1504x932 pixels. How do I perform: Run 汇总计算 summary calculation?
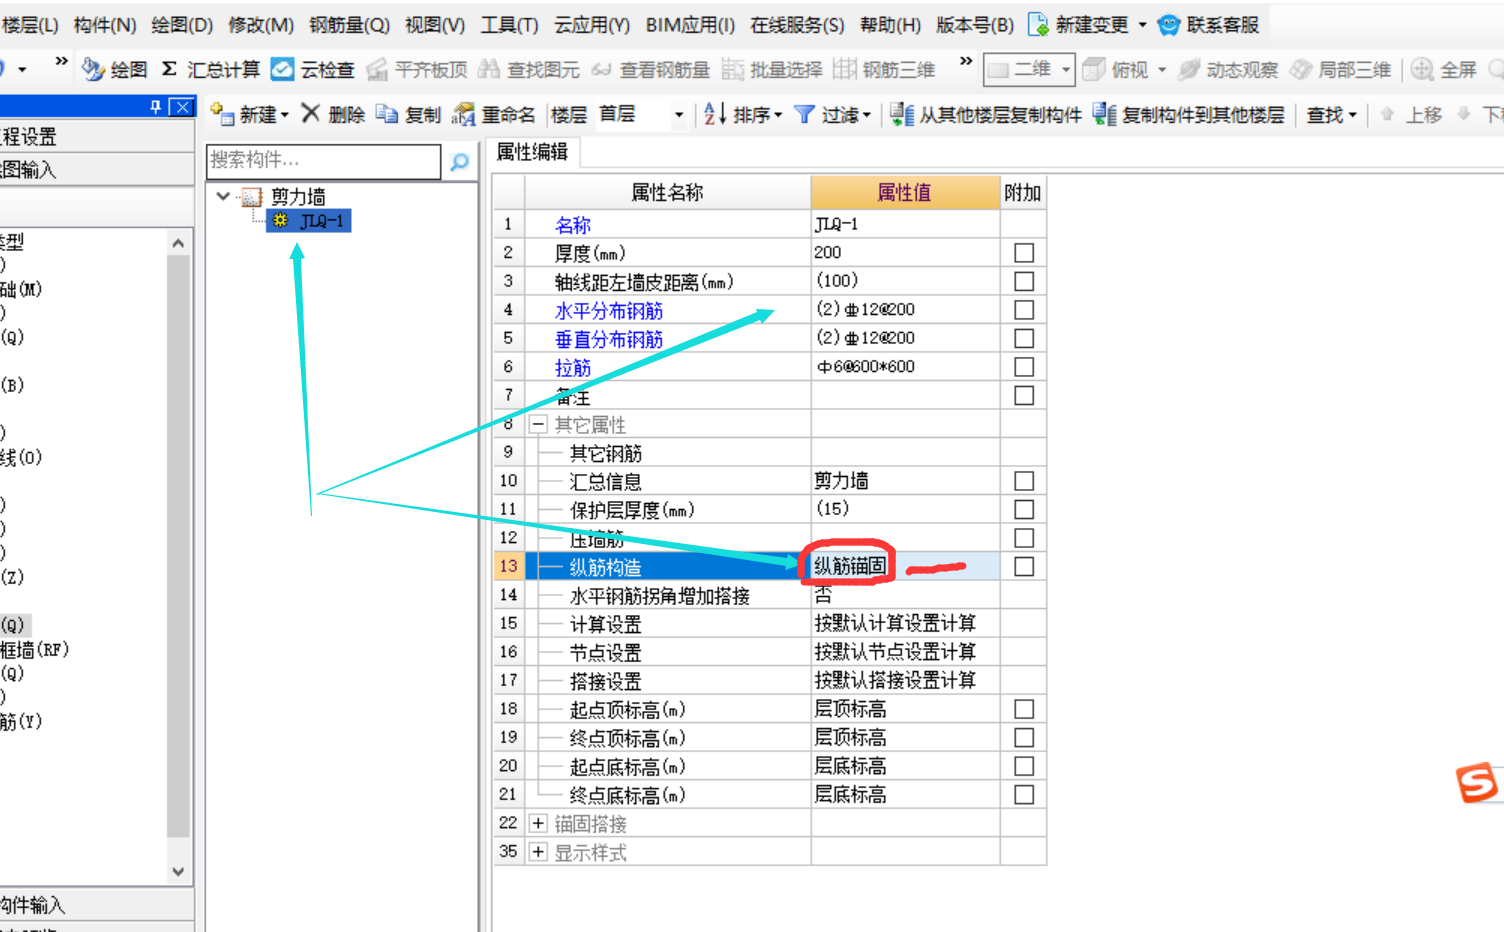point(211,69)
